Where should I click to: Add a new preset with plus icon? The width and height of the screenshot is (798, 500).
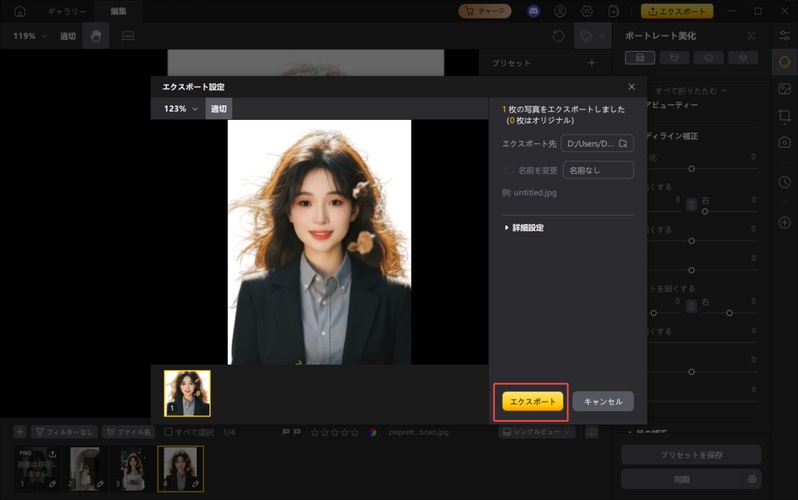pos(591,63)
